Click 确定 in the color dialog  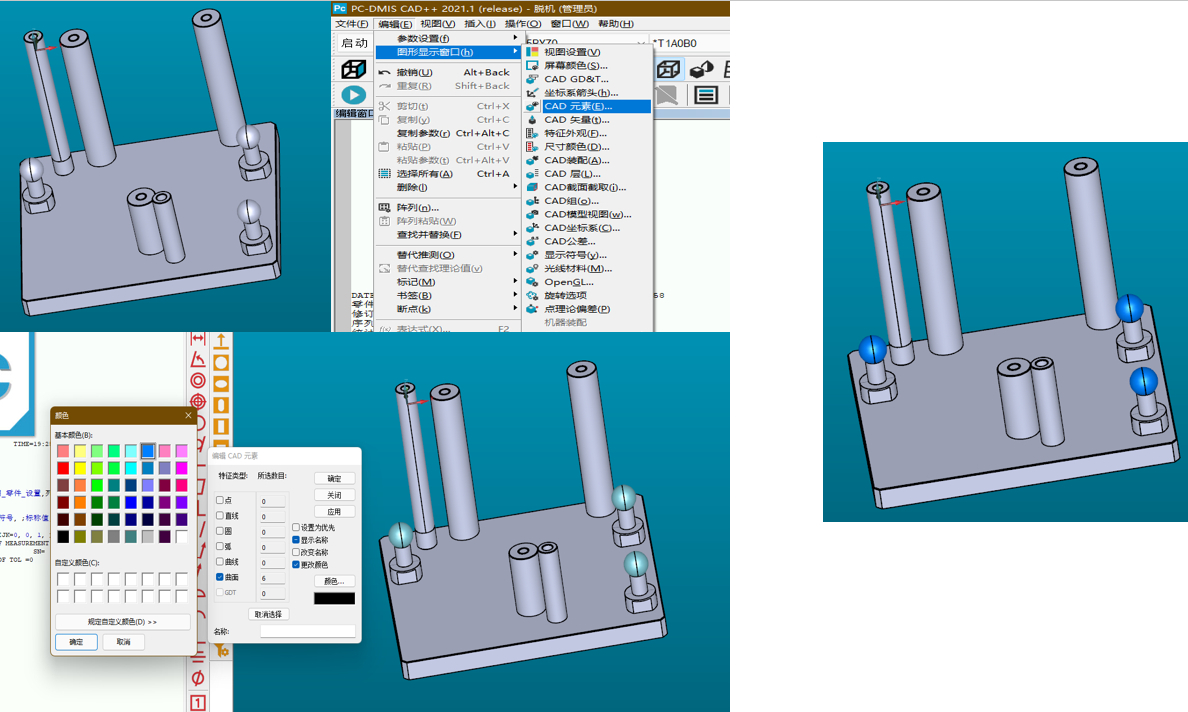click(76, 642)
